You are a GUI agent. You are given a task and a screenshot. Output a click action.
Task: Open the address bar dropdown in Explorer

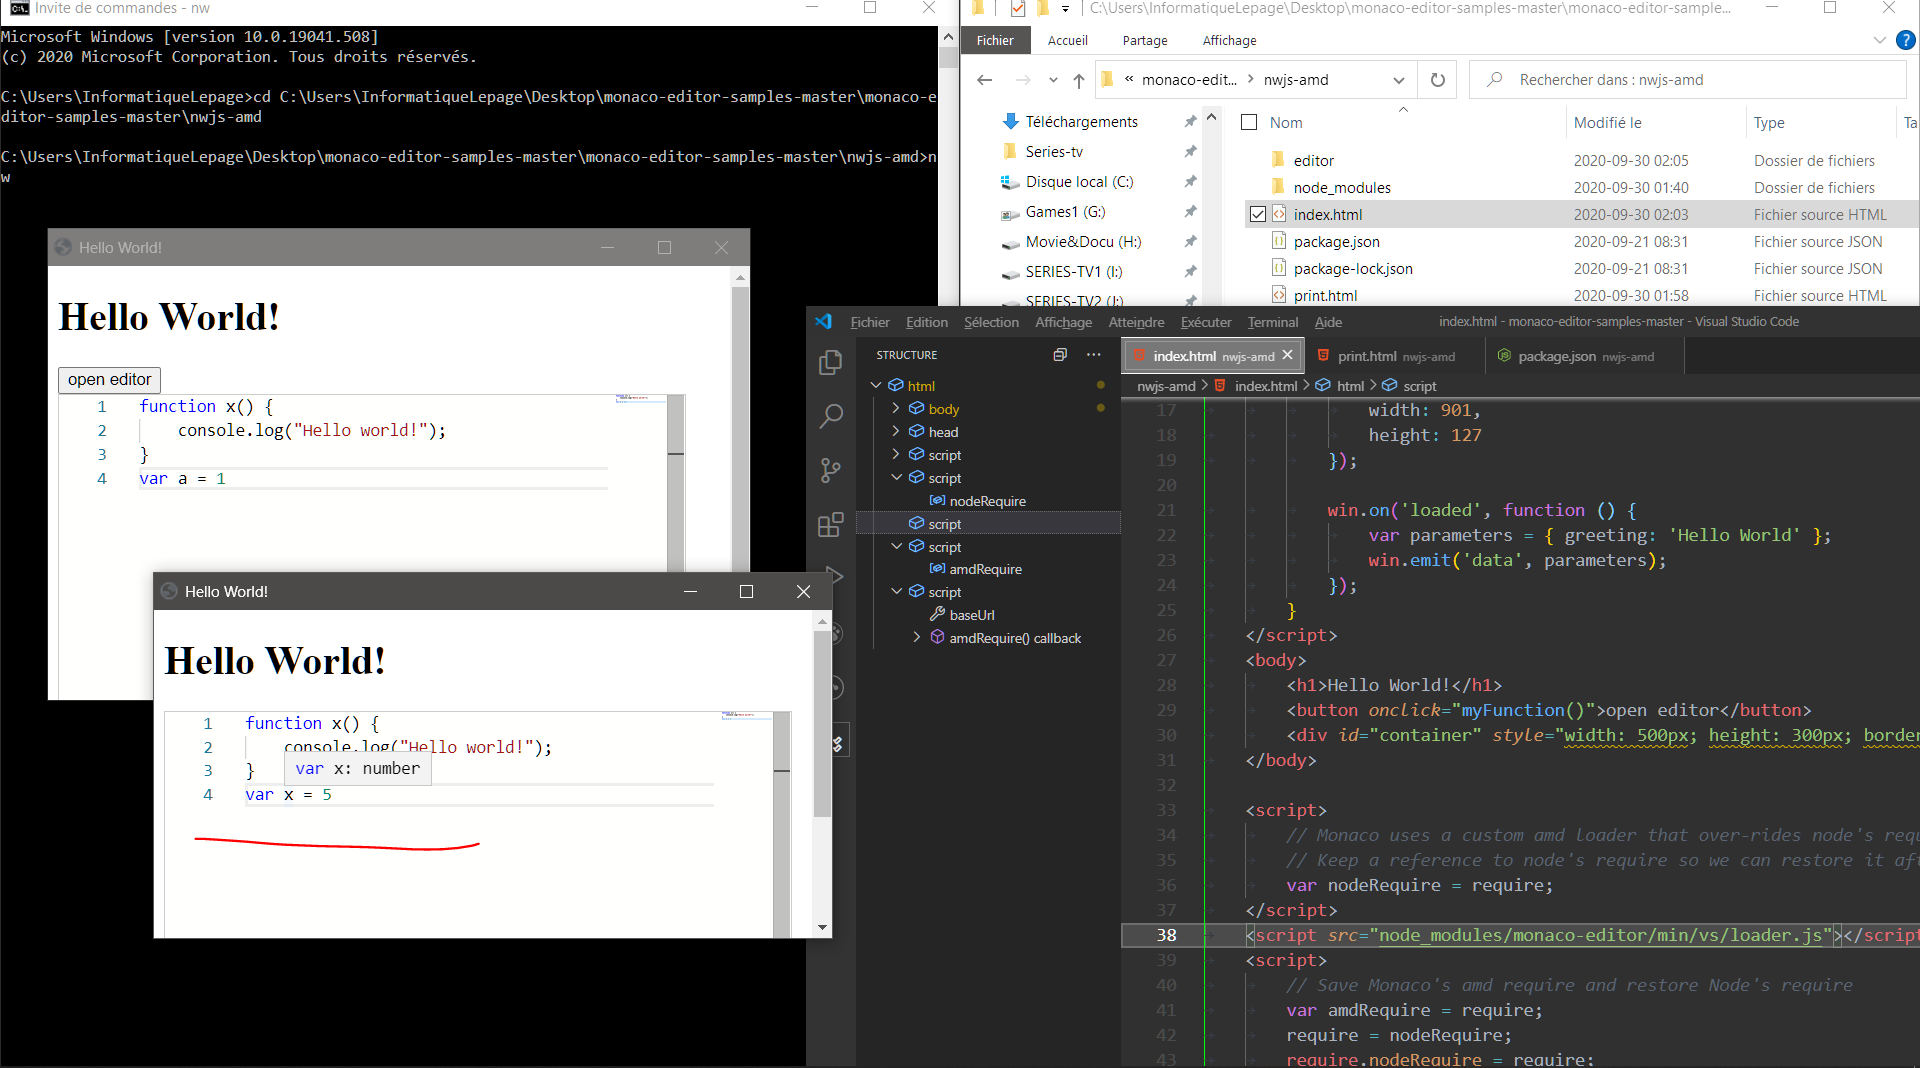[1397, 79]
